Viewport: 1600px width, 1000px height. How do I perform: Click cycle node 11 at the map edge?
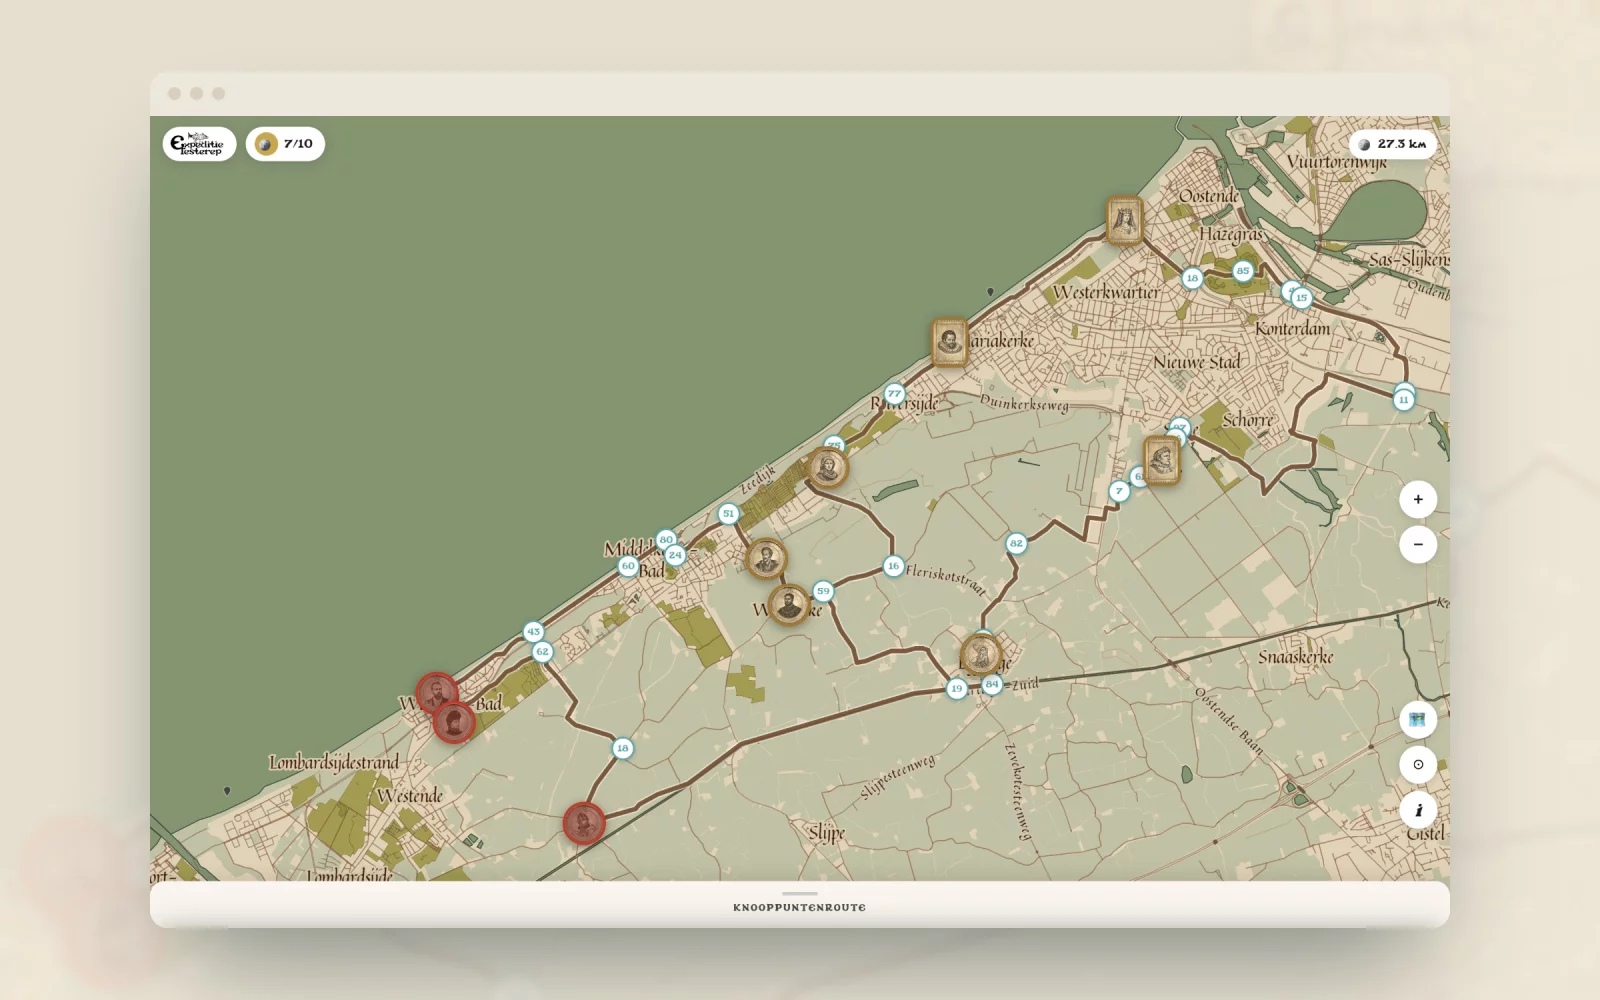pyautogui.click(x=1404, y=400)
